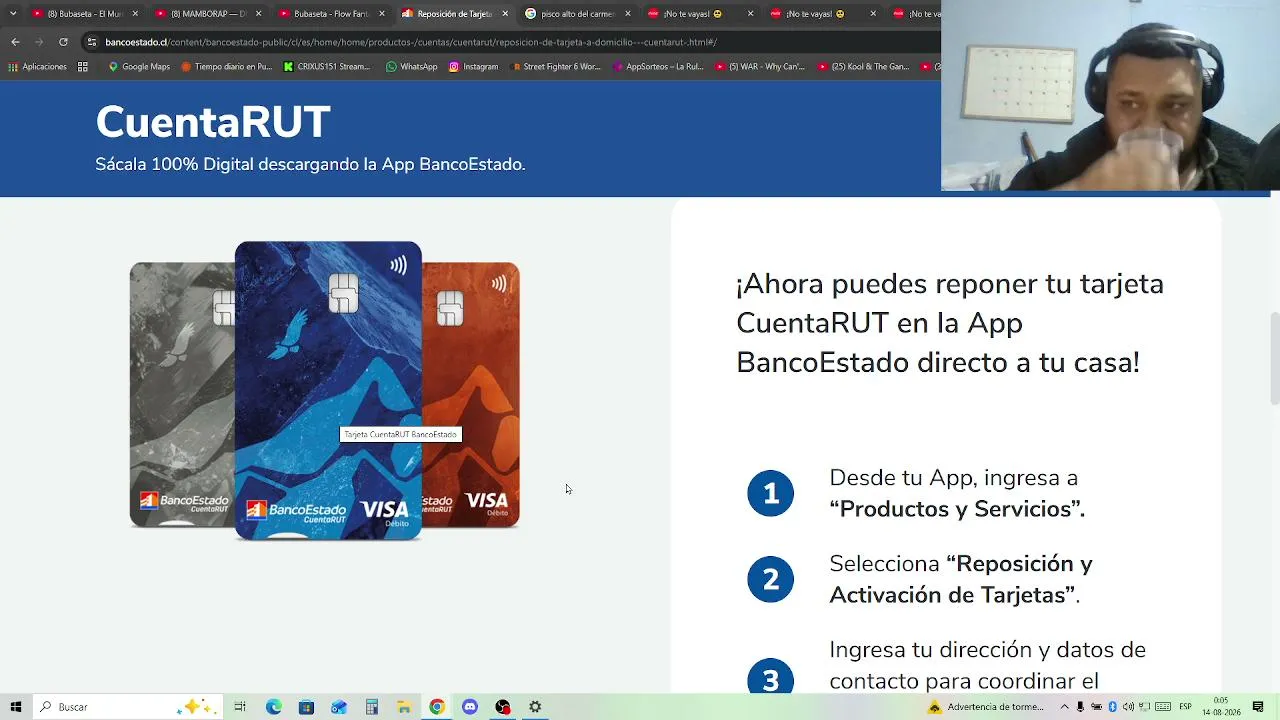1280x720 pixels.
Task: Open the clock and date flyout
Action: click(x=1221, y=707)
